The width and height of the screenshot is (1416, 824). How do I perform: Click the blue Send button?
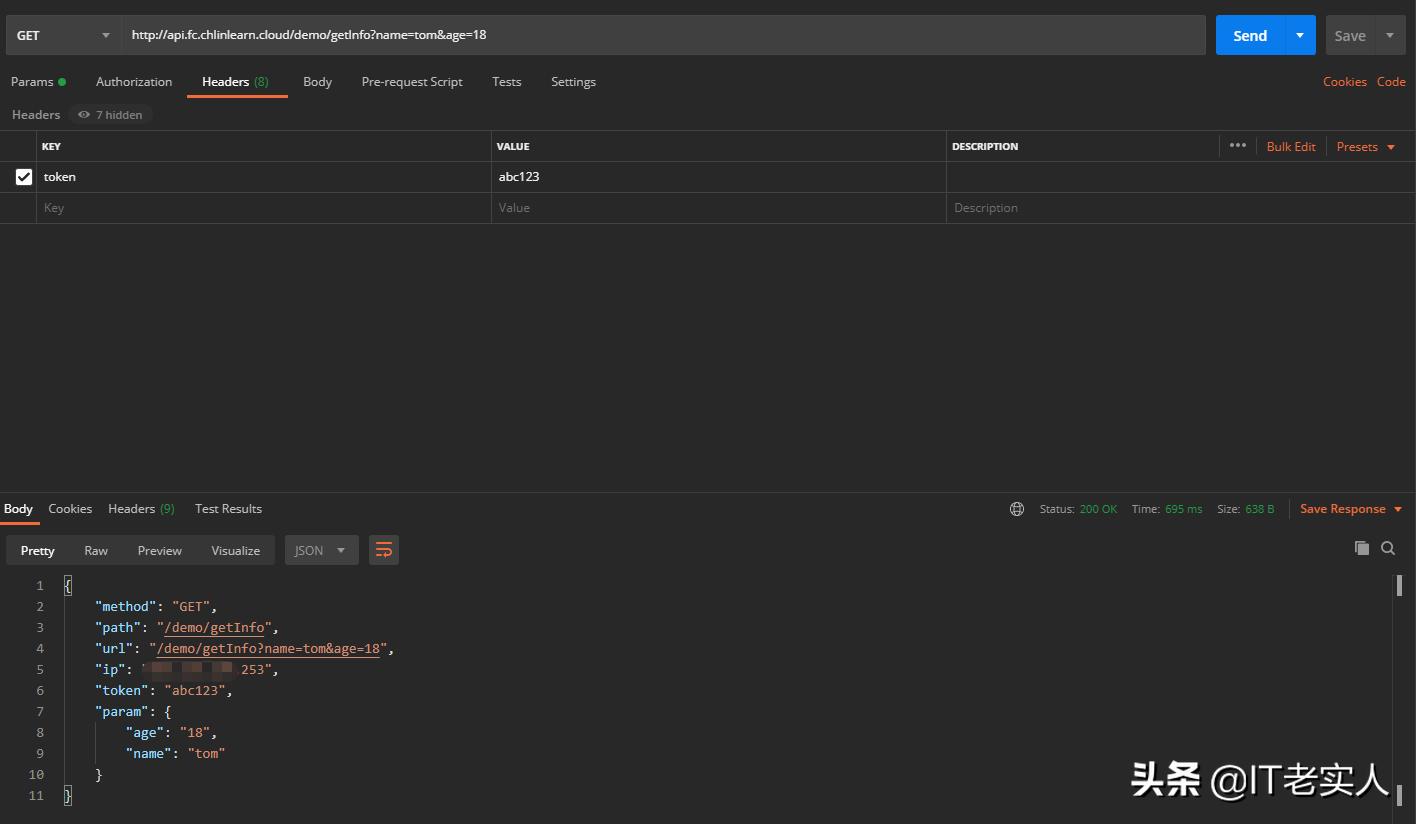pos(1249,35)
